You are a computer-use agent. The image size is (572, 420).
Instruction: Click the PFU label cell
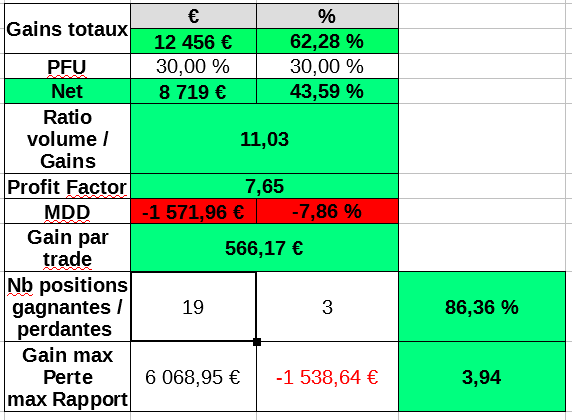[x=67, y=66]
